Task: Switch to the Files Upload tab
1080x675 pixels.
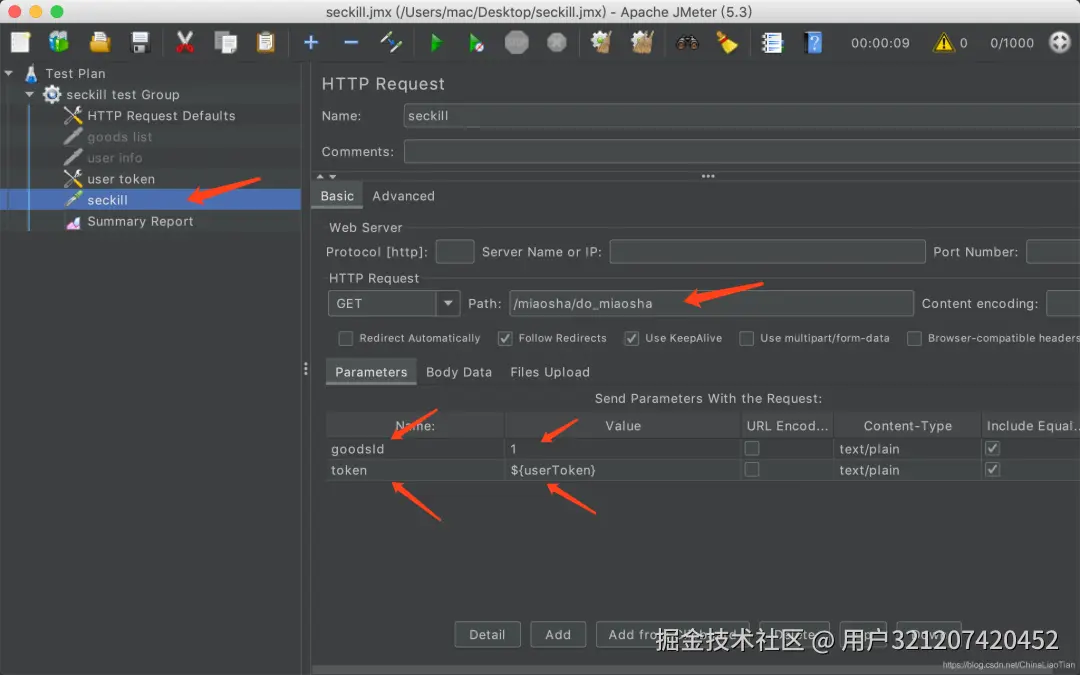Action: point(550,372)
